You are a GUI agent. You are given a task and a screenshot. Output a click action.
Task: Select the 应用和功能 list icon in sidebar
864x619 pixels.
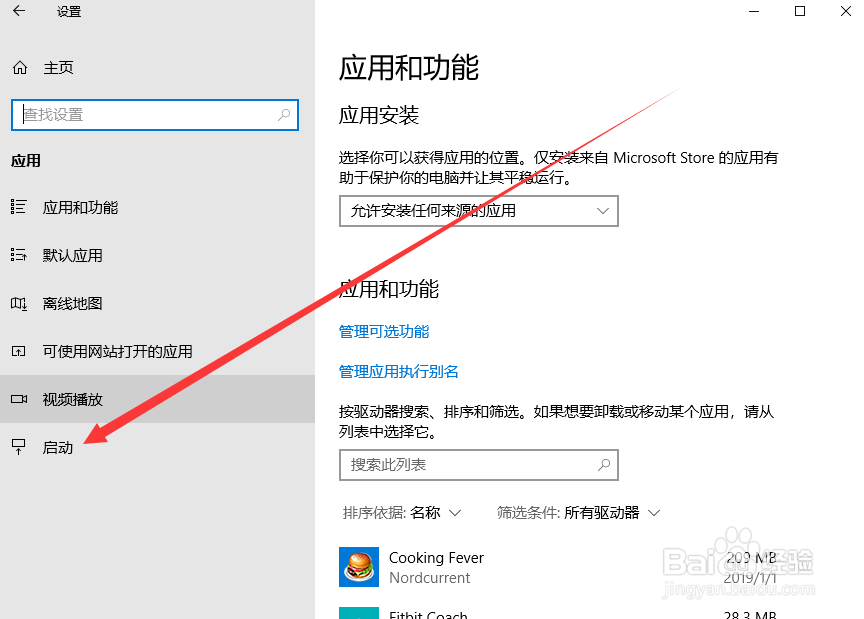(x=18, y=207)
